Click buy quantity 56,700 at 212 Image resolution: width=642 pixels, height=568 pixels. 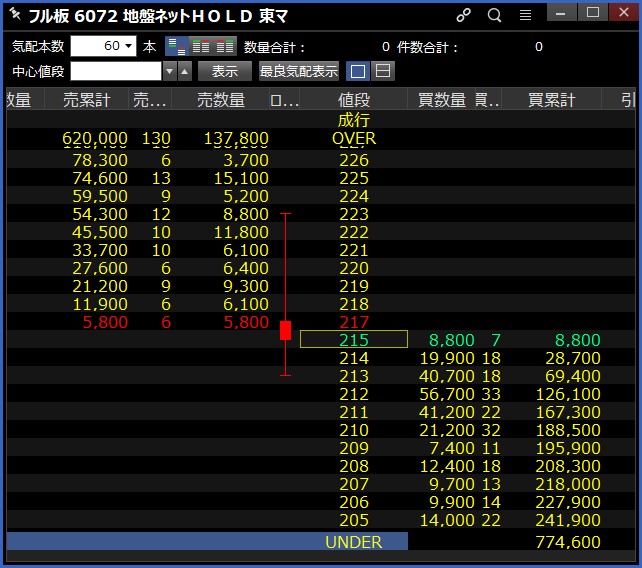click(447, 394)
